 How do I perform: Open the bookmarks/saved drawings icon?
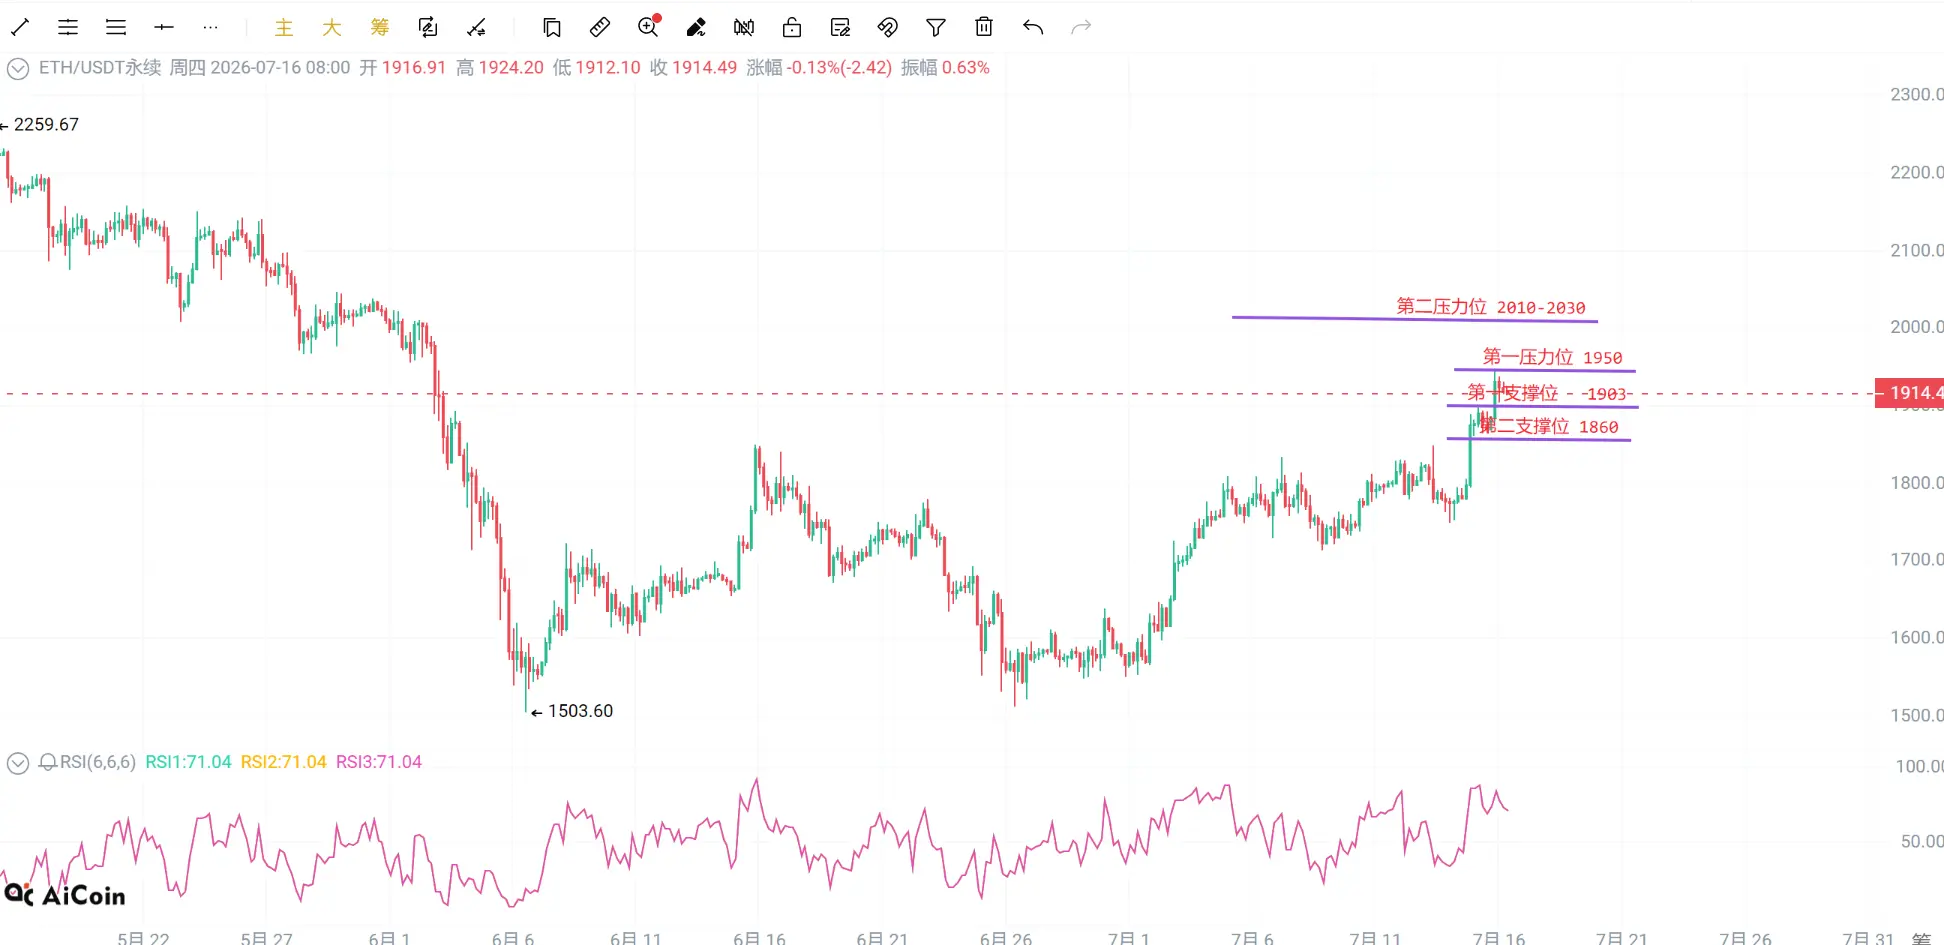[x=552, y=27]
